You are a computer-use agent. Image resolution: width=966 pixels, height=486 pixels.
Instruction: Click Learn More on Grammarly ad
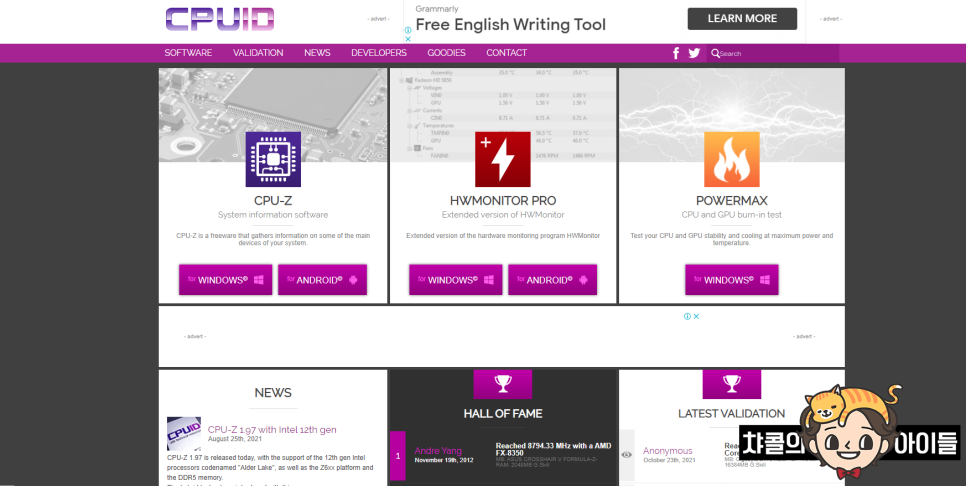click(742, 18)
